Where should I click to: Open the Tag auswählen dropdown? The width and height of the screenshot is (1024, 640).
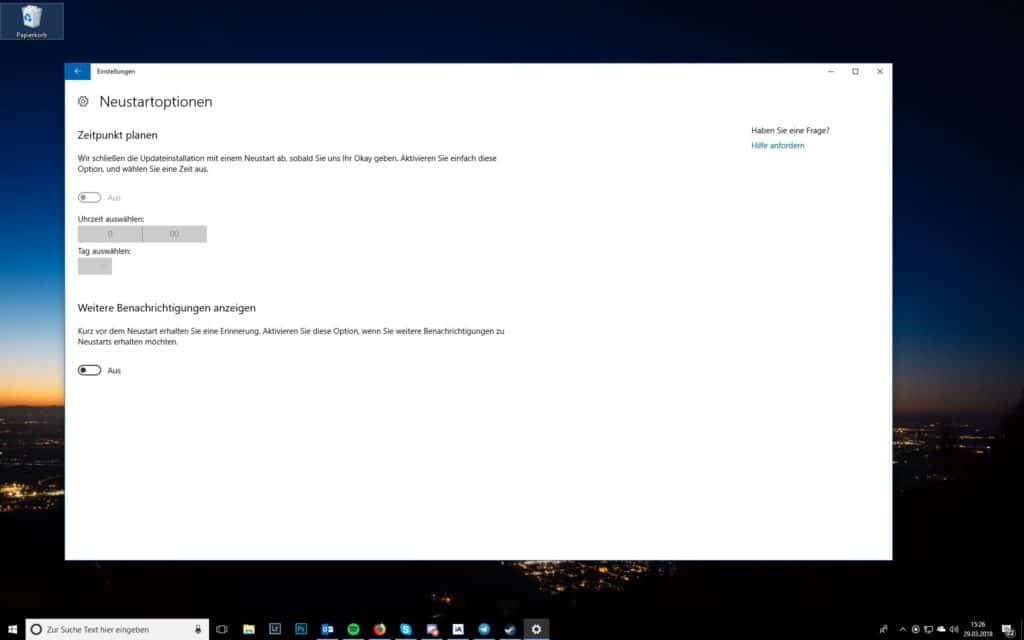[94, 266]
